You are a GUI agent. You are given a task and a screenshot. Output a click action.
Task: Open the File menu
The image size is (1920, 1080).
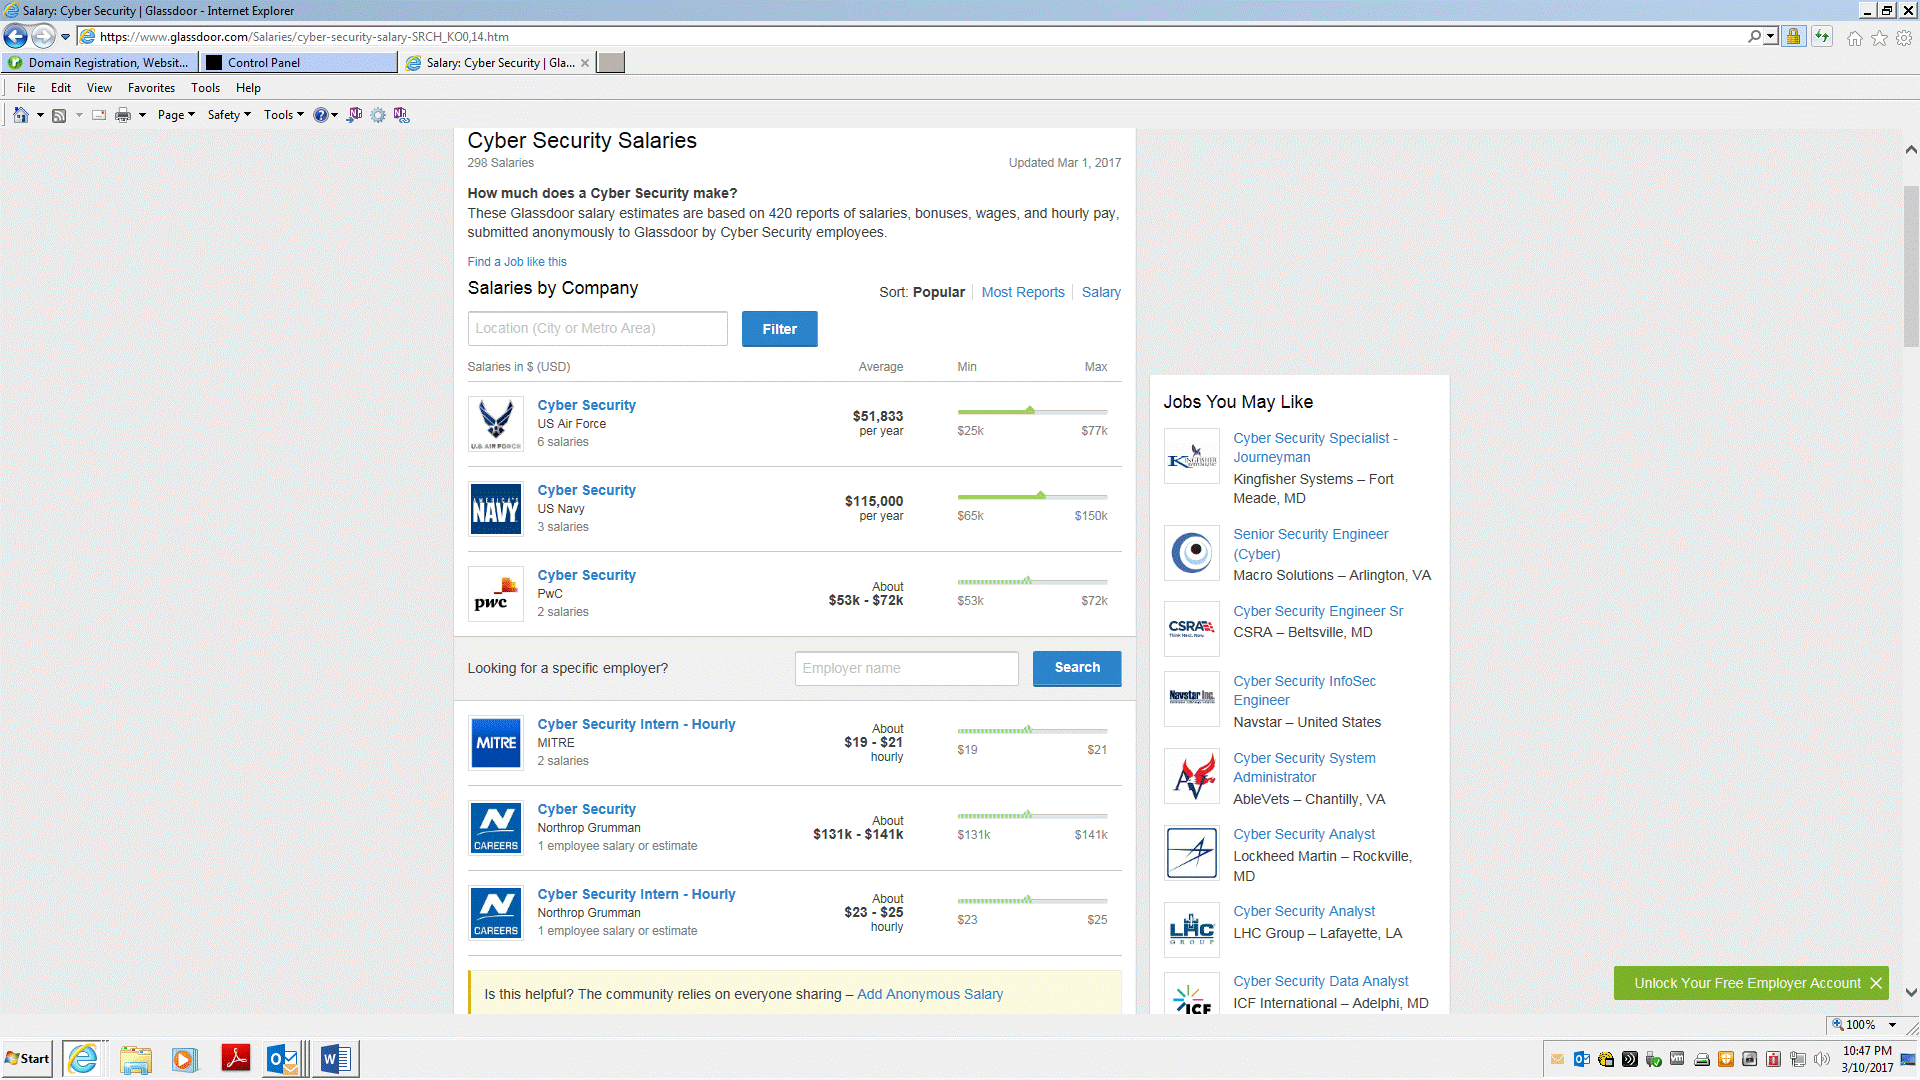(26, 88)
